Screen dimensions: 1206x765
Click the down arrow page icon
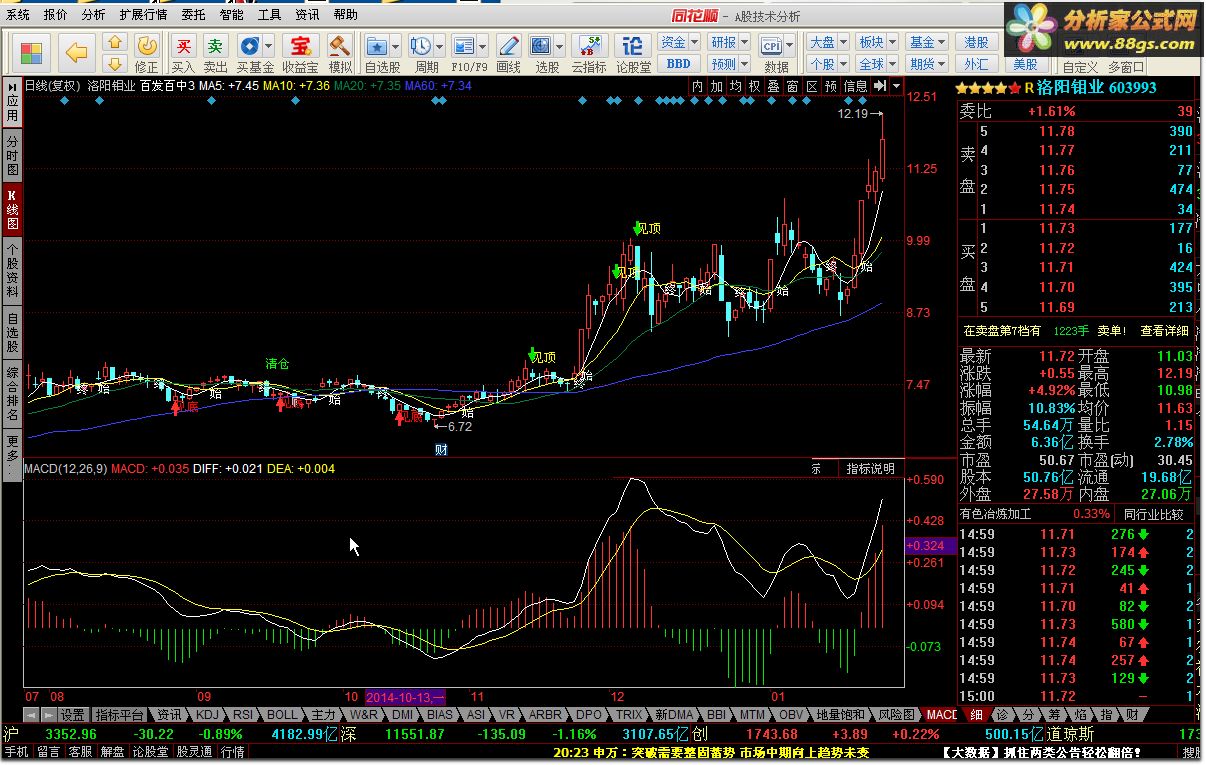coord(115,63)
